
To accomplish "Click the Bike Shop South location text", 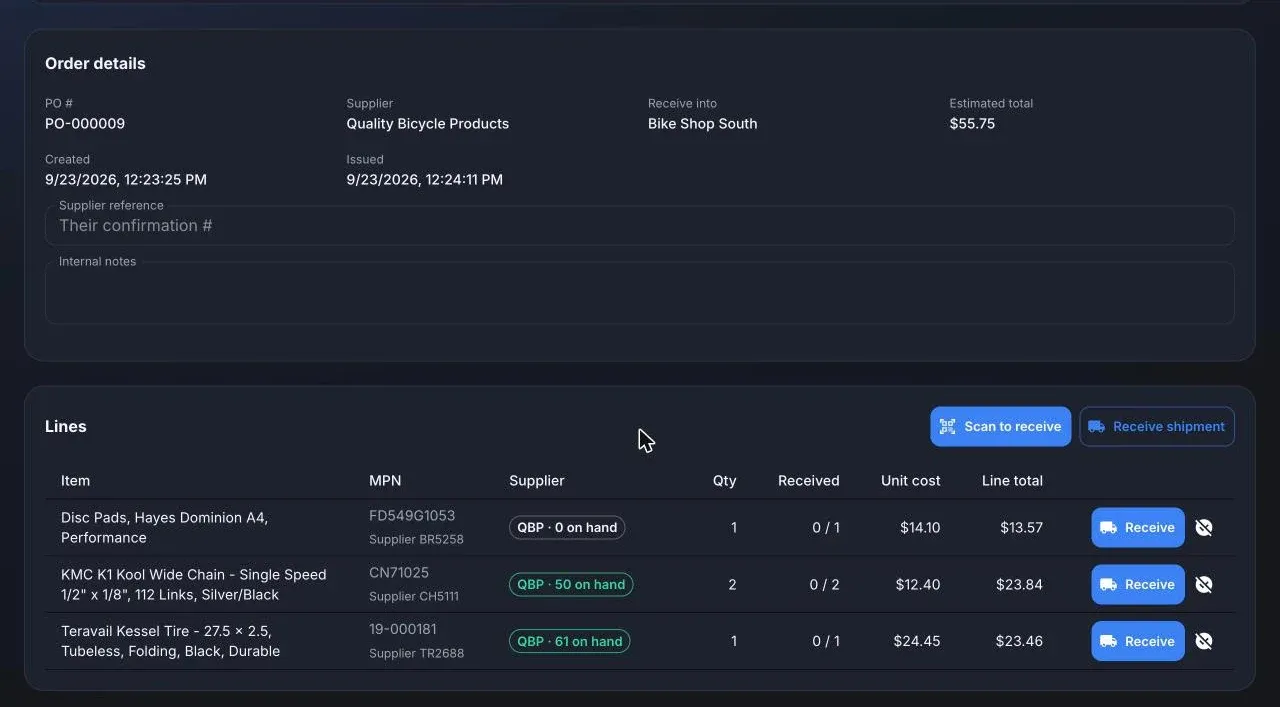I will [702, 124].
